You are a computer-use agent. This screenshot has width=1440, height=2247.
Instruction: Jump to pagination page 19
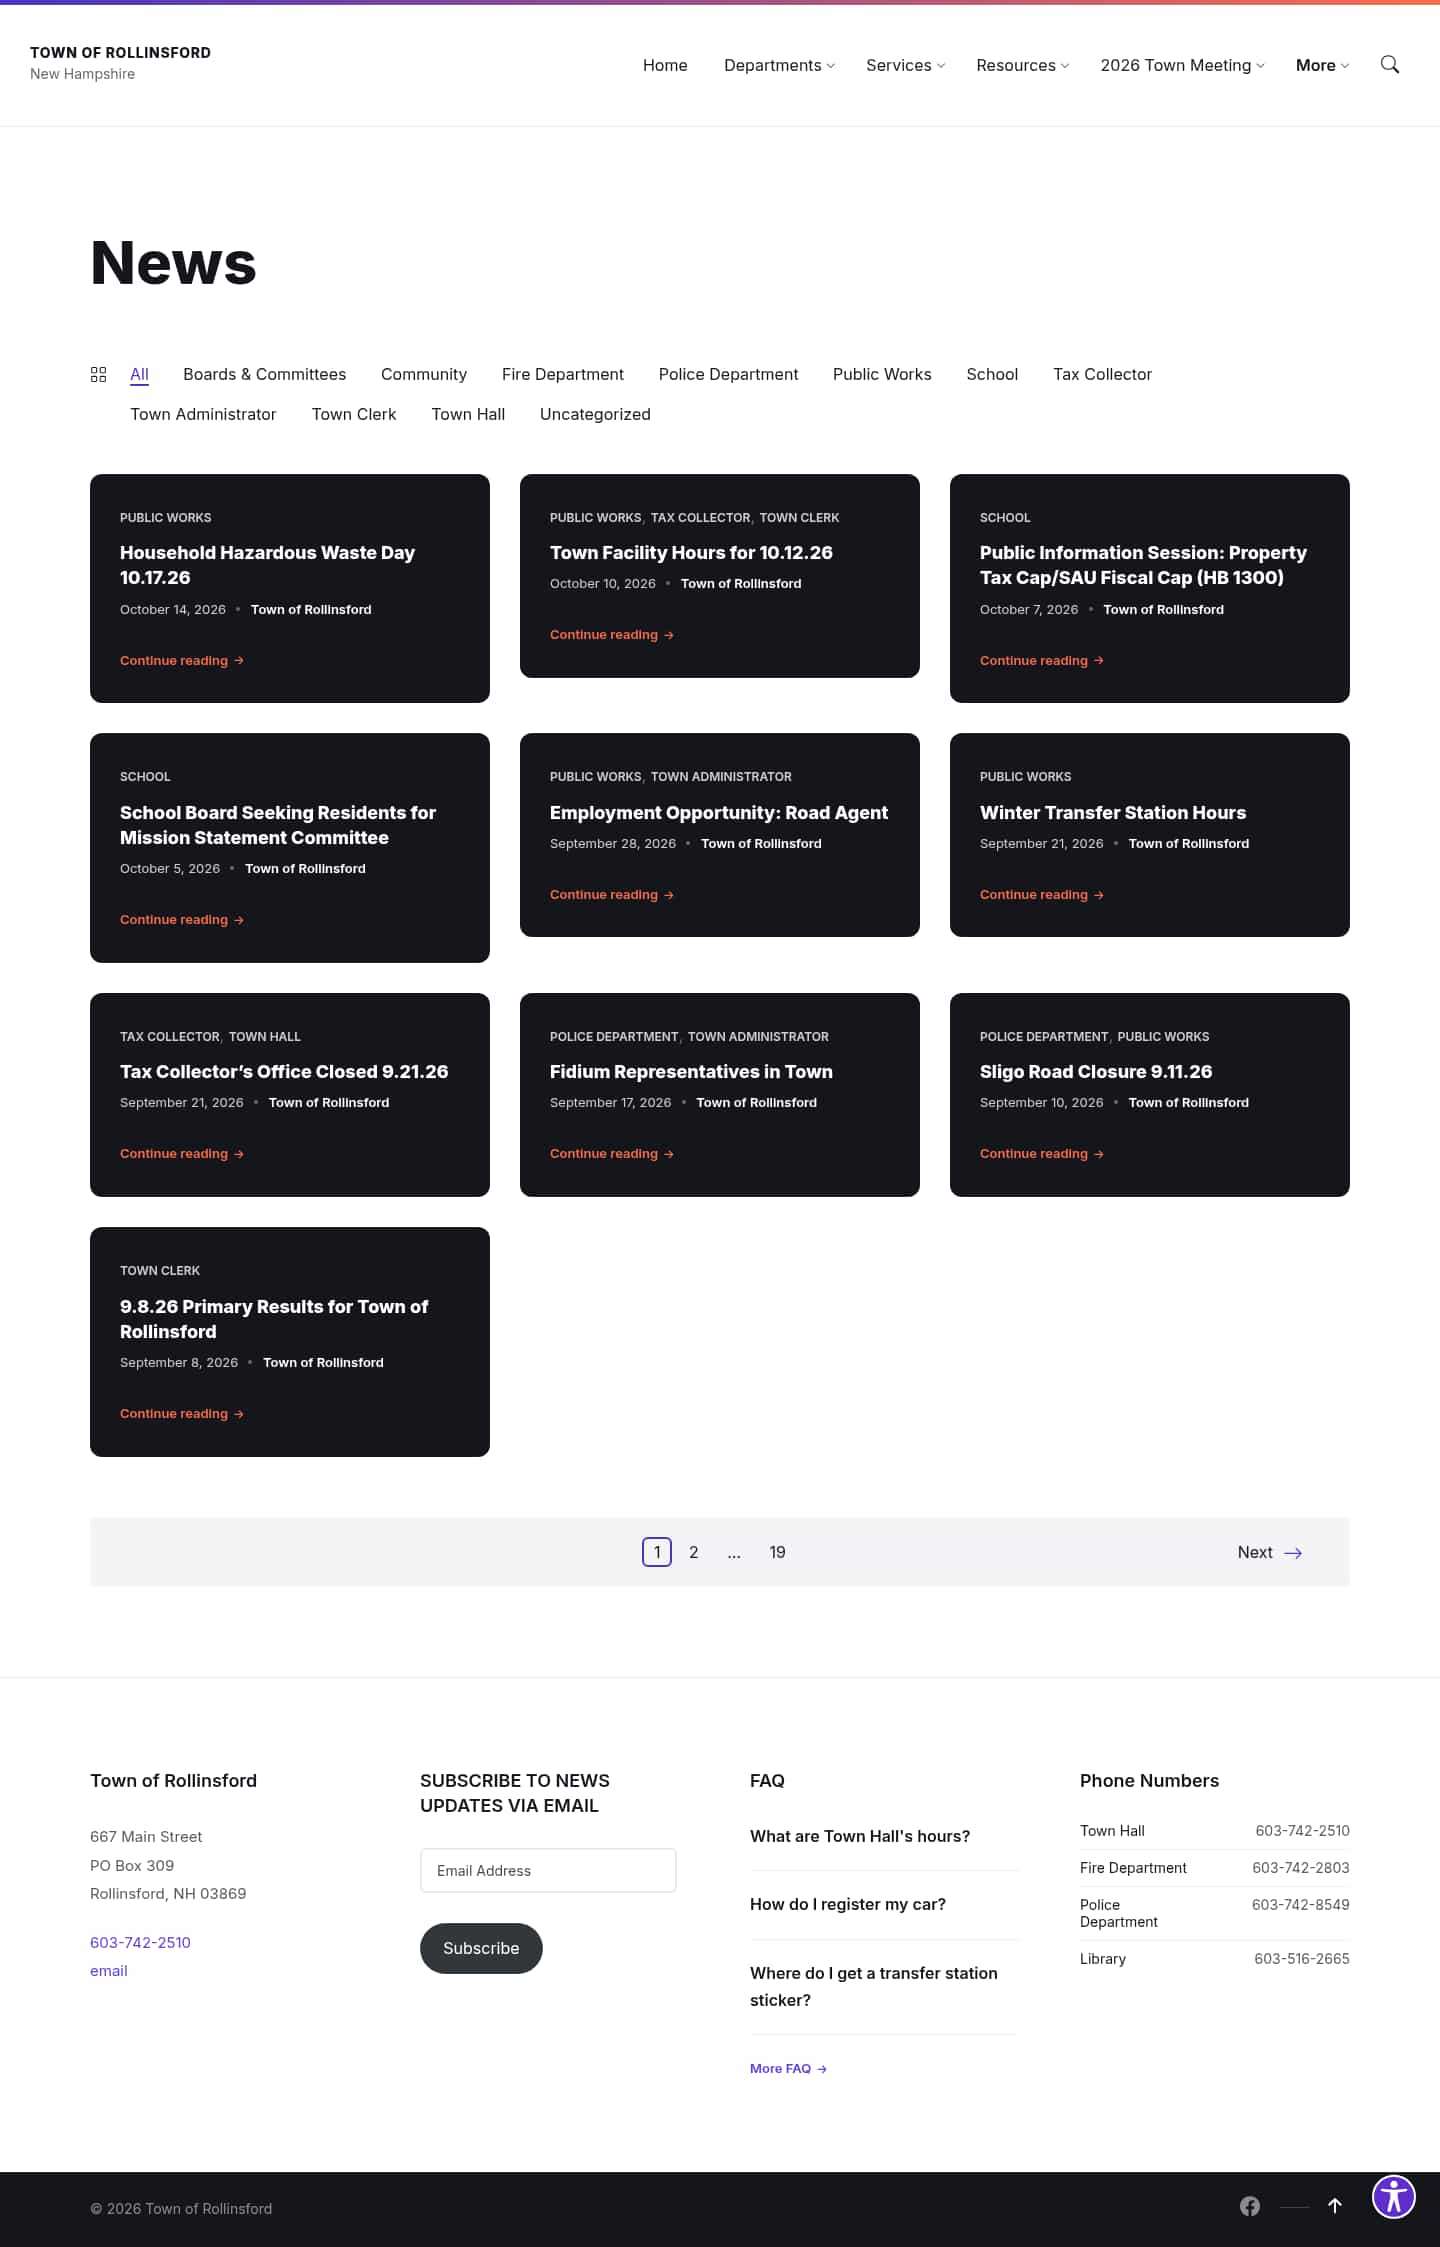point(777,1552)
